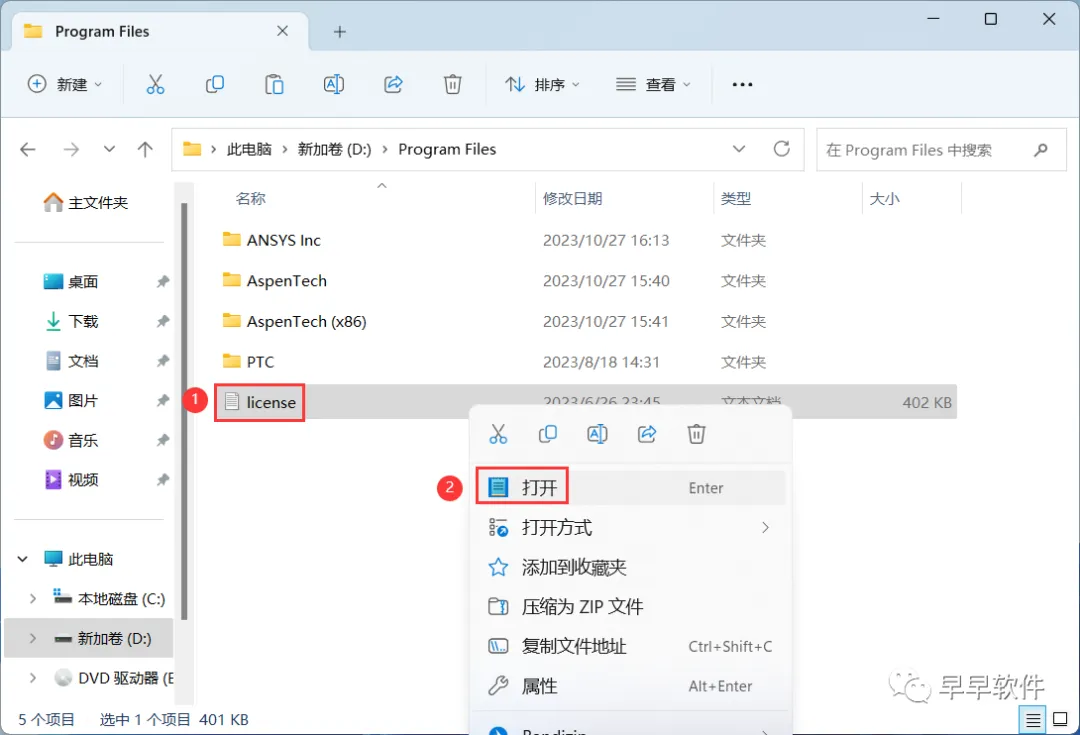Go back with the left arrow
Image resolution: width=1080 pixels, height=735 pixels.
28,149
